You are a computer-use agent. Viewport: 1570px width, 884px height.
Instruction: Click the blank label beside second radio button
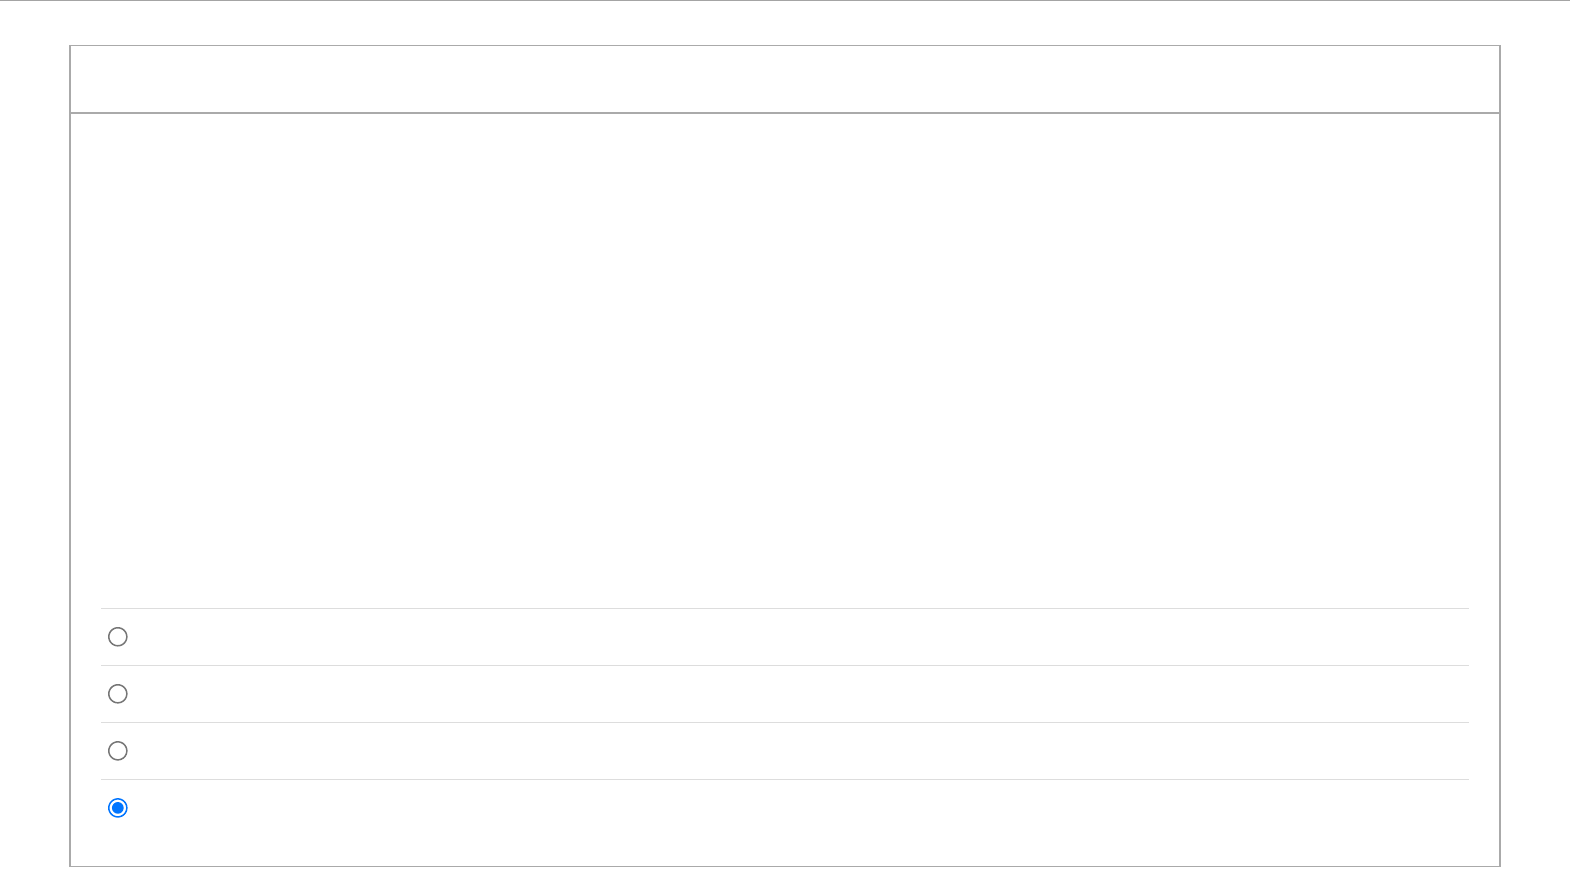pos(800,694)
